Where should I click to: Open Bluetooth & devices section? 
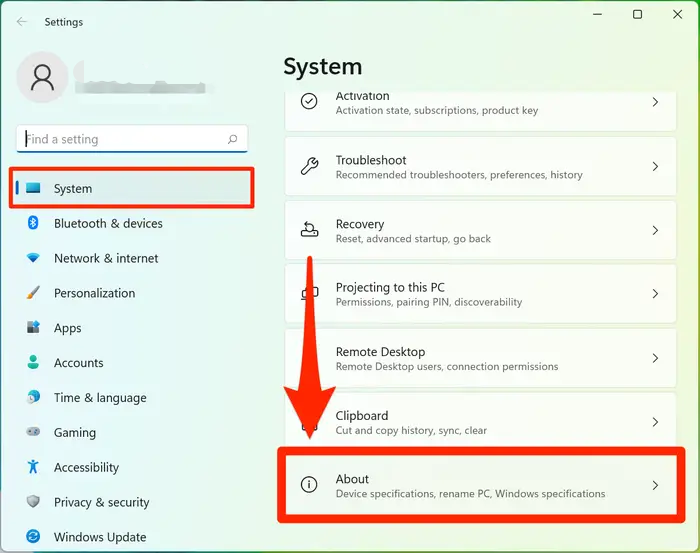click(108, 223)
